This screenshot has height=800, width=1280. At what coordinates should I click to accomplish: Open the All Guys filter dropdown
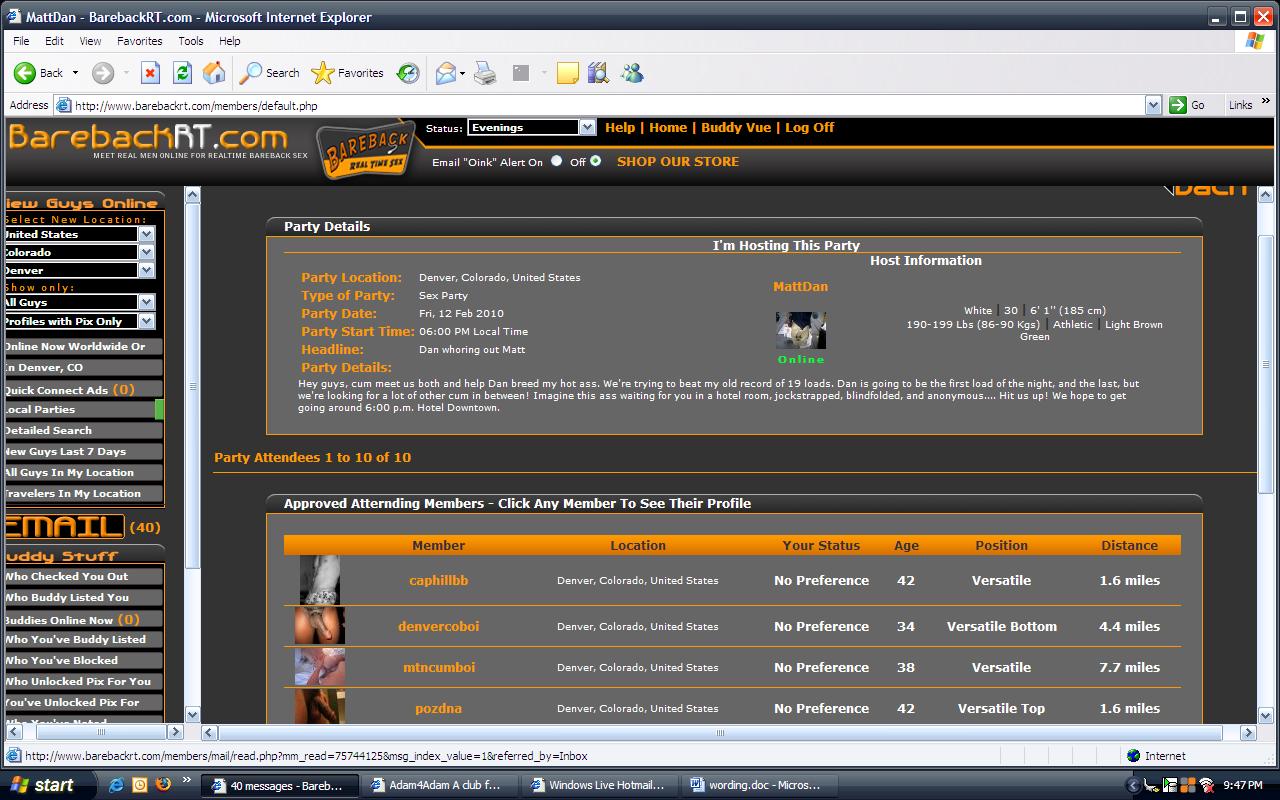coord(78,302)
